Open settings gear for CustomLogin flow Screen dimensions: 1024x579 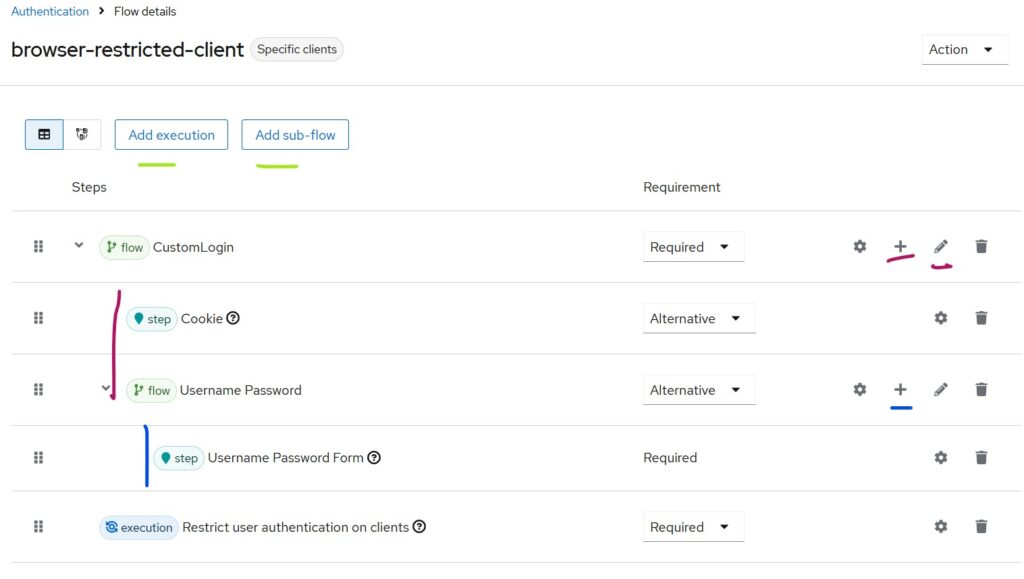coord(860,246)
